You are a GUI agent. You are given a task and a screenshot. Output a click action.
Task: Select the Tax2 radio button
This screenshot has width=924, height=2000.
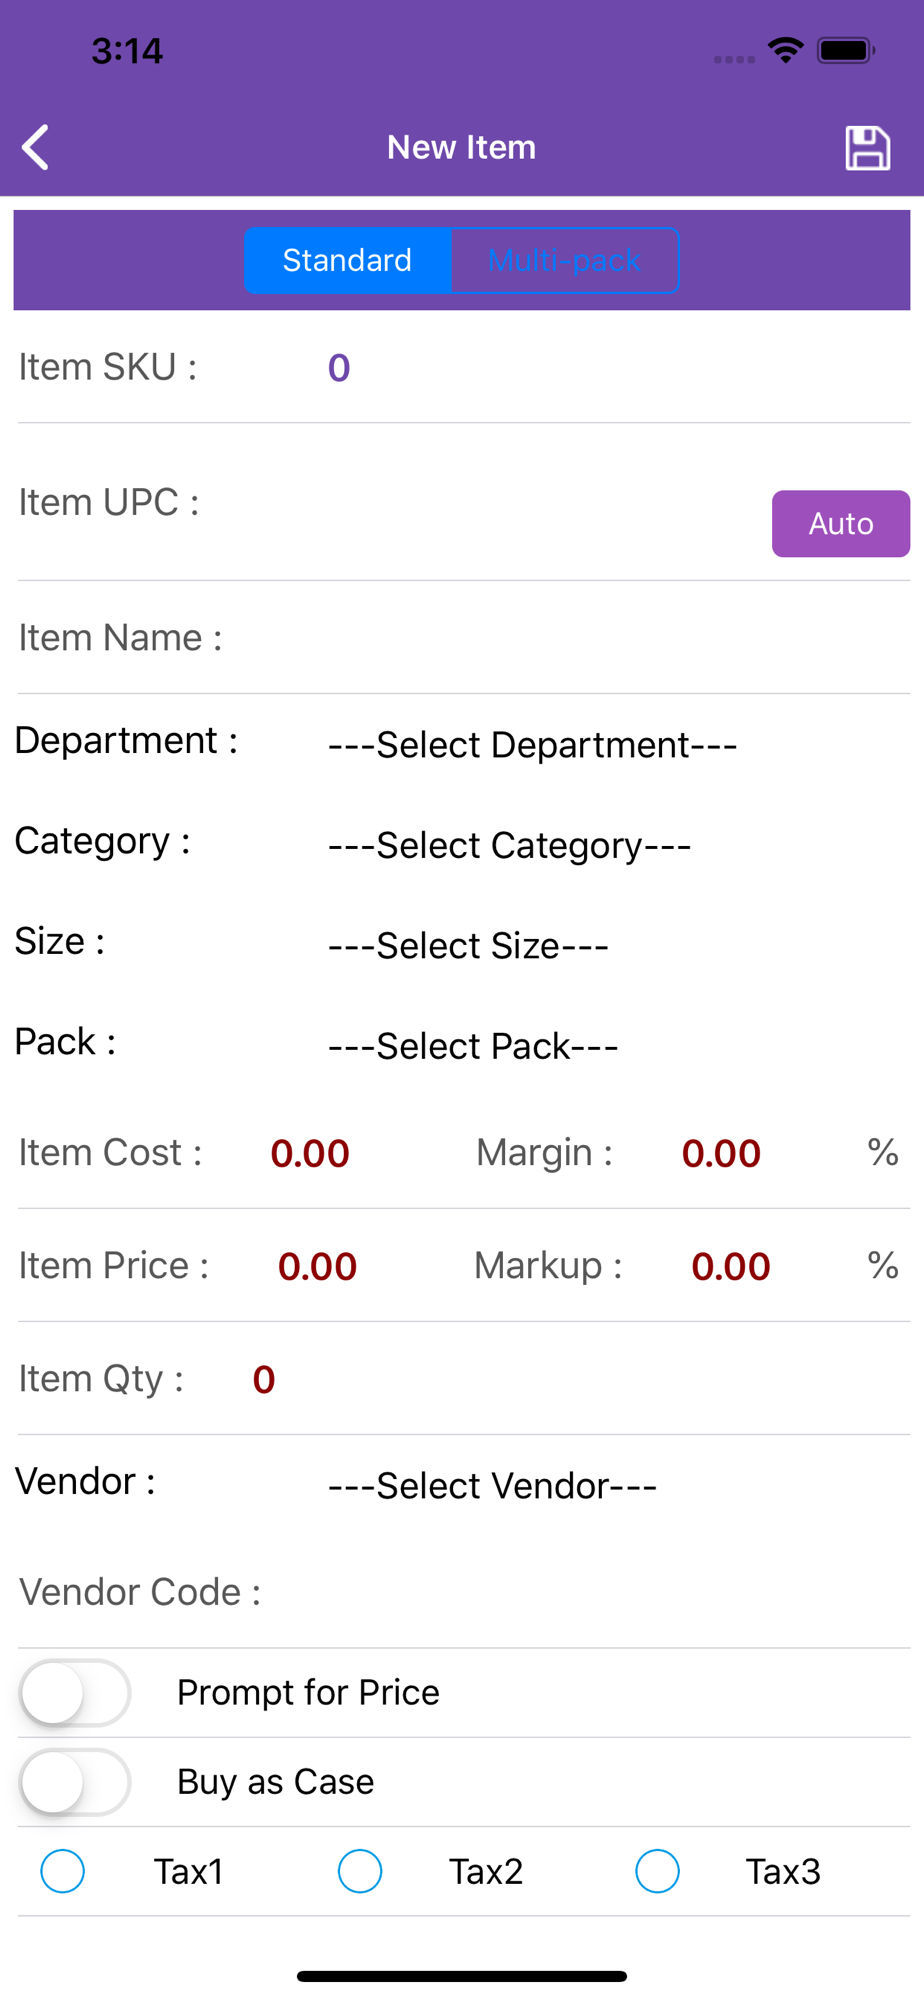point(360,1871)
